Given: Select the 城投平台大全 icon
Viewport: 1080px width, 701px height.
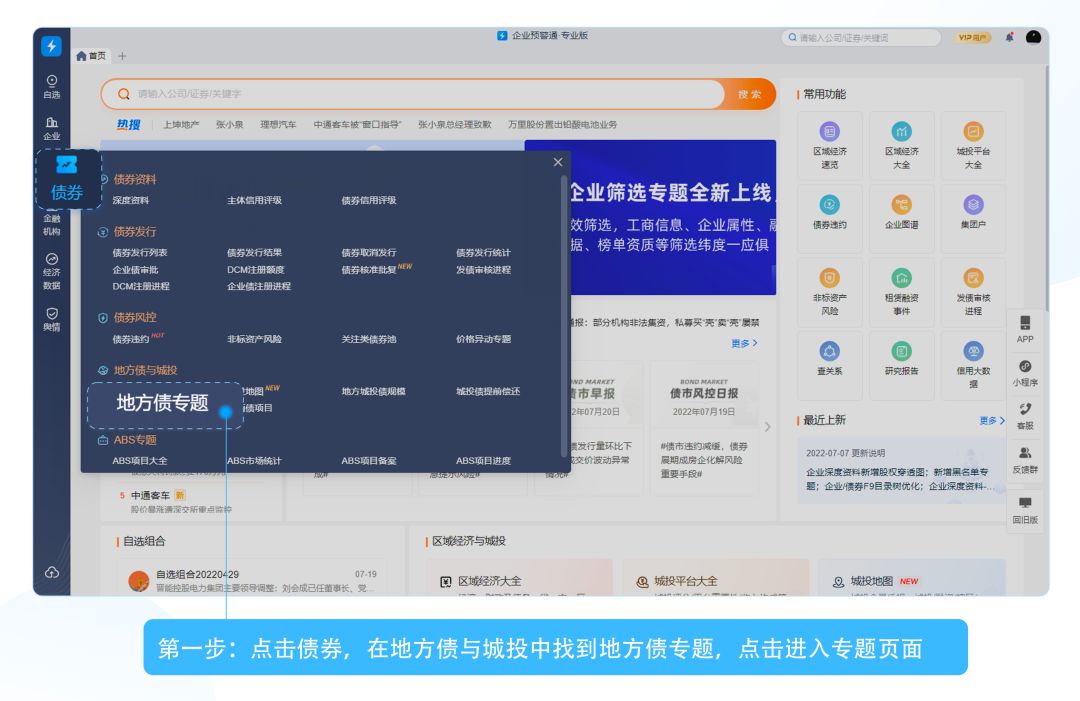Looking at the screenshot, I should pyautogui.click(x=973, y=145).
